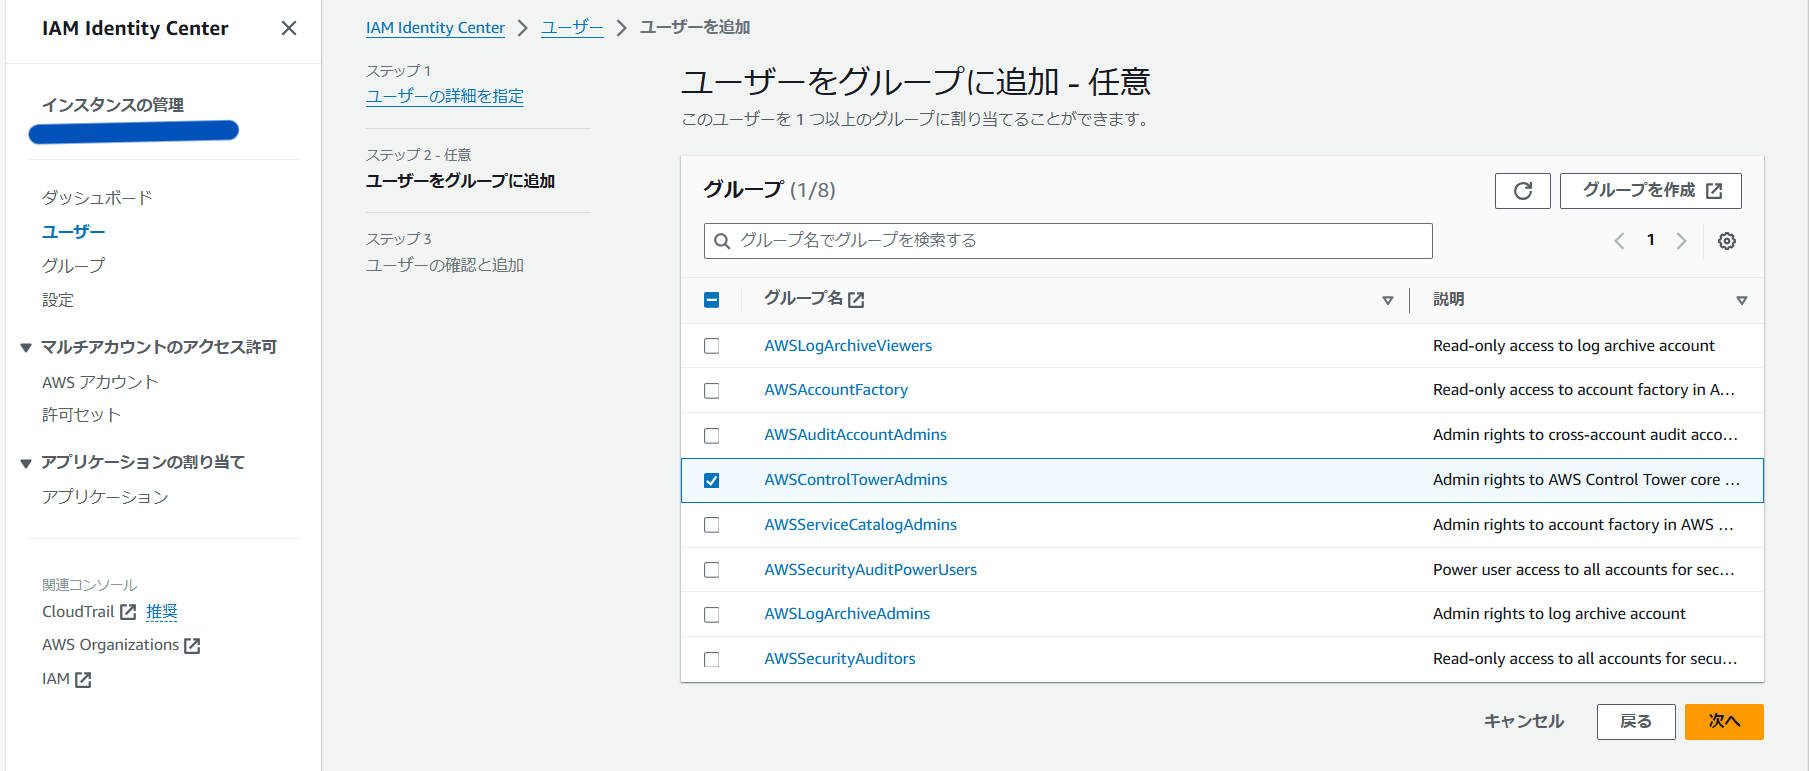Viewport: 1810px width, 771px height.
Task: Open AWSAccountFactory group link
Action: (836, 390)
